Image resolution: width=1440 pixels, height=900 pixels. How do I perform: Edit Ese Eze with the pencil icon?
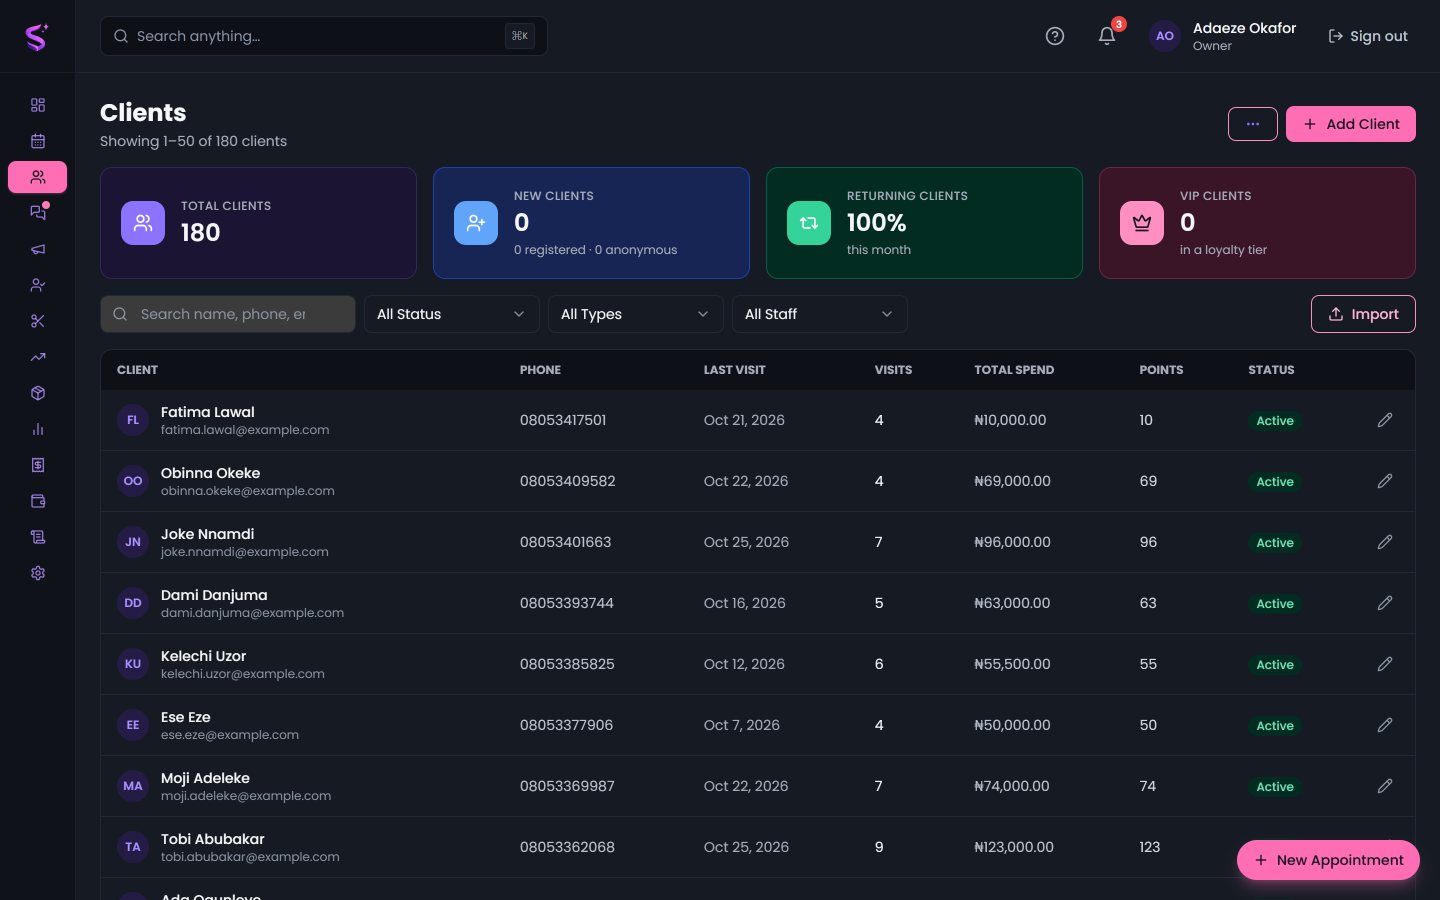coord(1385,725)
